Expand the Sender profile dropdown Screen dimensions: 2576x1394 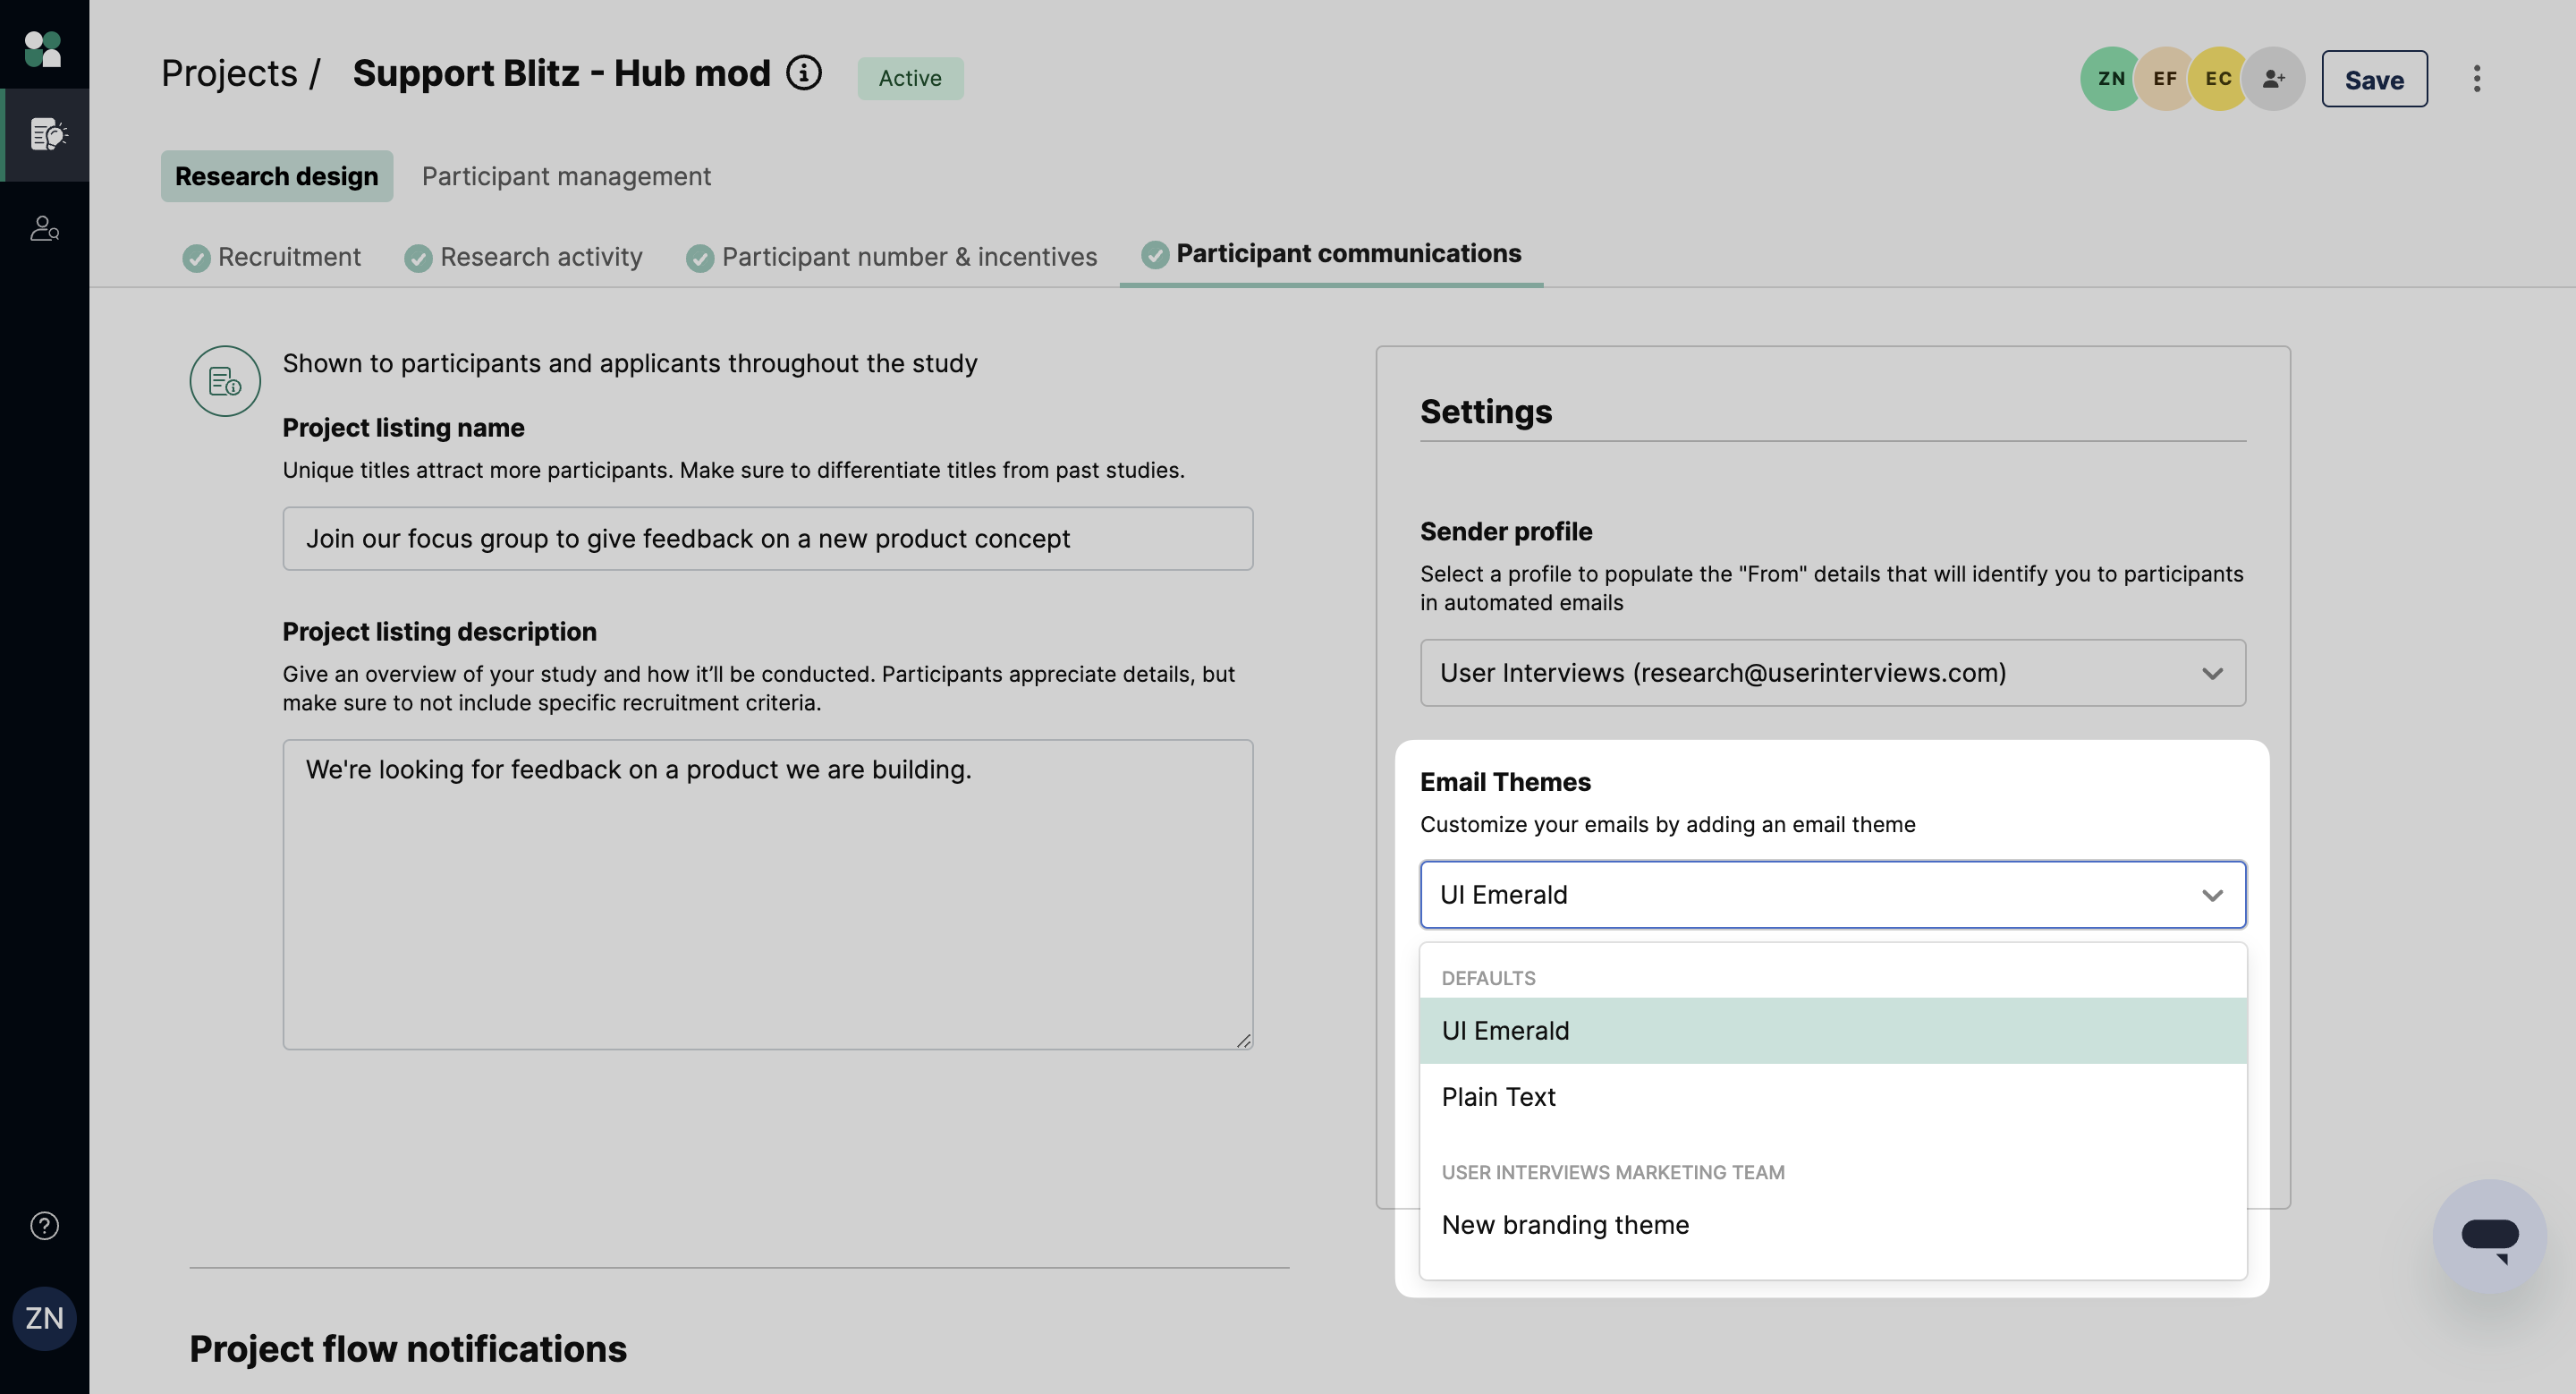click(1832, 673)
